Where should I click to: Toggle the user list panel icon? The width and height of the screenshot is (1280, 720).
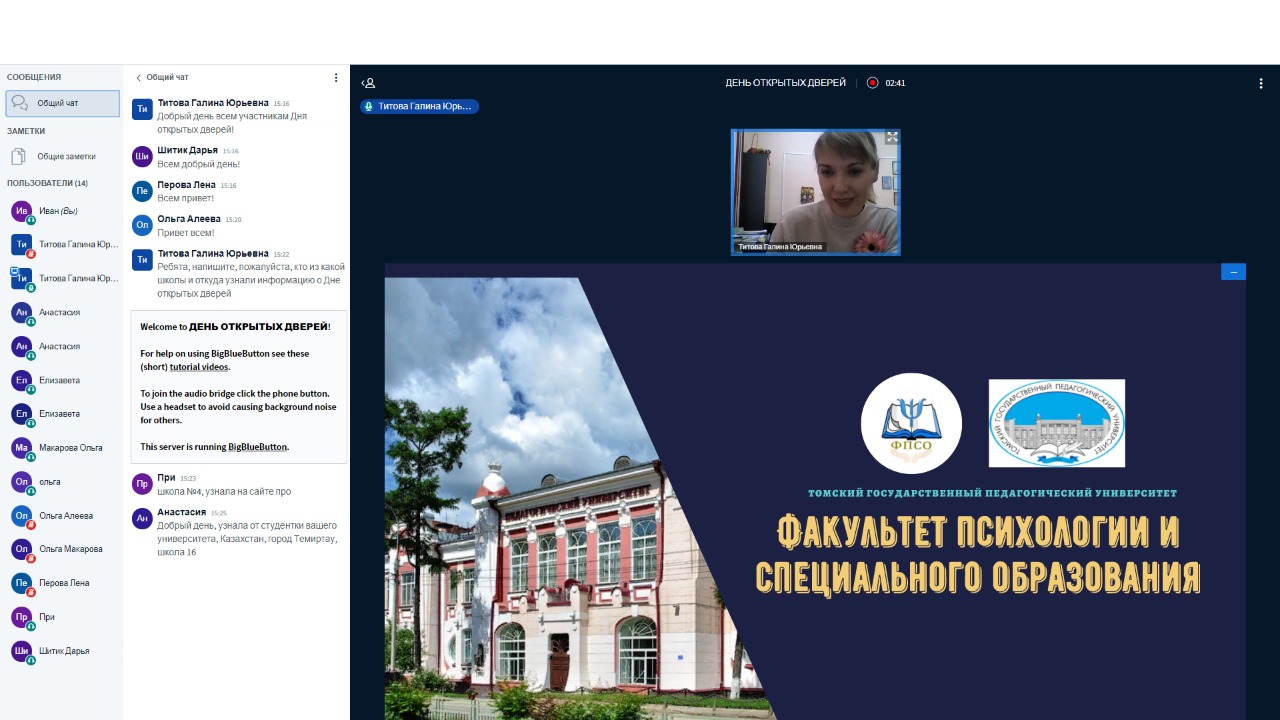(368, 83)
